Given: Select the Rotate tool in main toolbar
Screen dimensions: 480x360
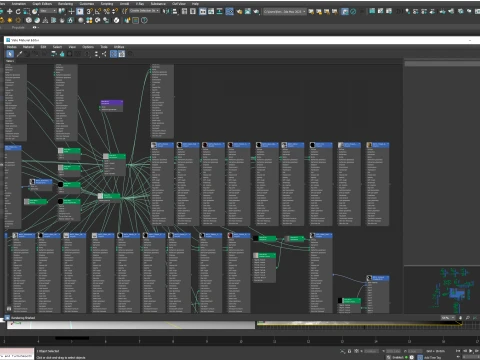Looking at the screenshot, I should [18, 11].
